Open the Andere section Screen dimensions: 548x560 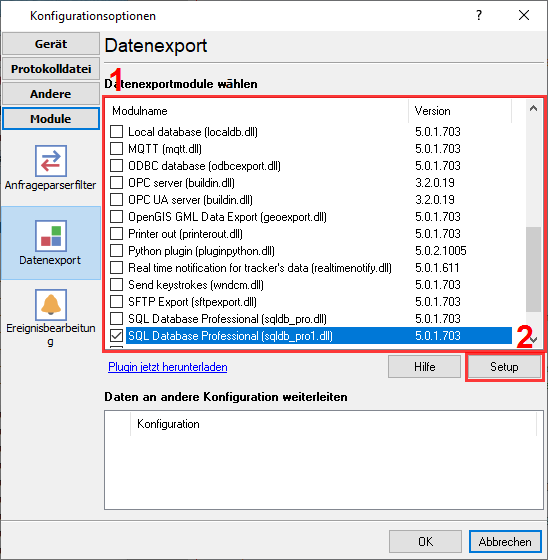[x=51, y=94]
